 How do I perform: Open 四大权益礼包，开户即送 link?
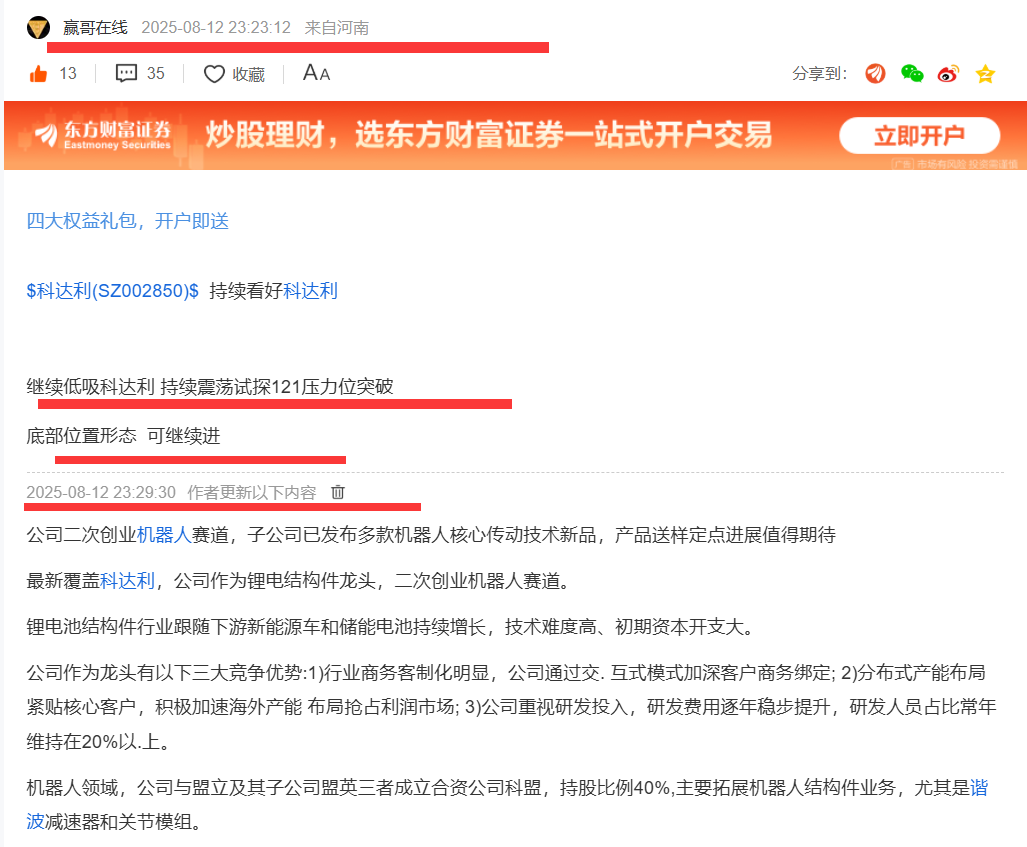(x=128, y=221)
